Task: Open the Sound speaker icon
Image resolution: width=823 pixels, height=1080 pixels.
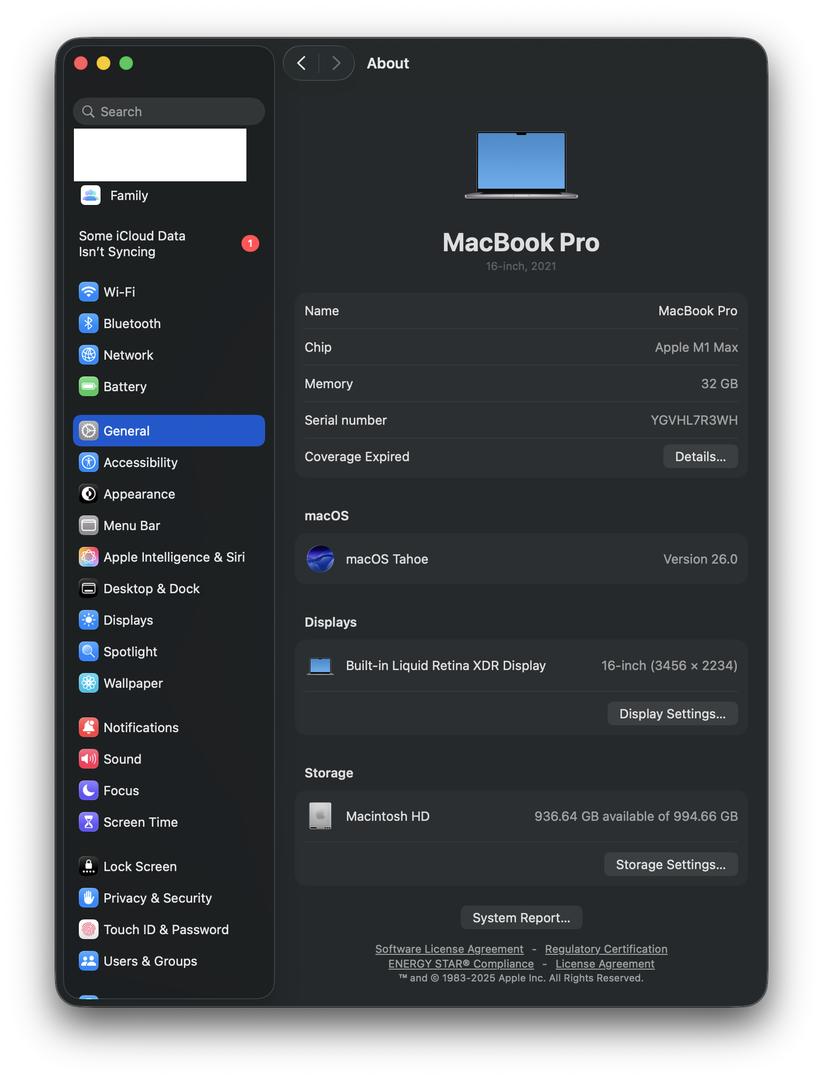Action: coord(88,760)
